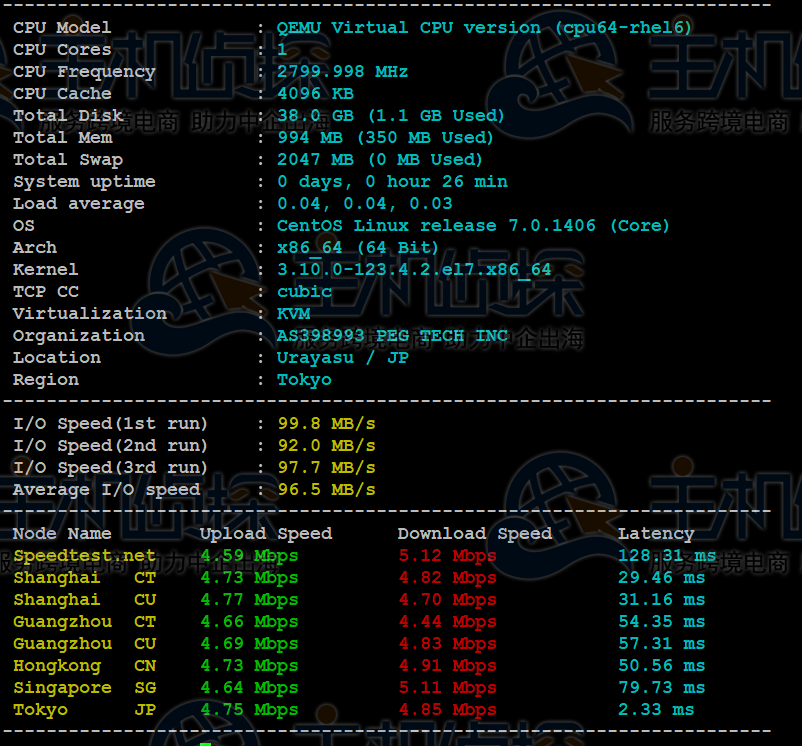
Task: Click Total Swap value 2047 MB
Action: tap(315, 159)
